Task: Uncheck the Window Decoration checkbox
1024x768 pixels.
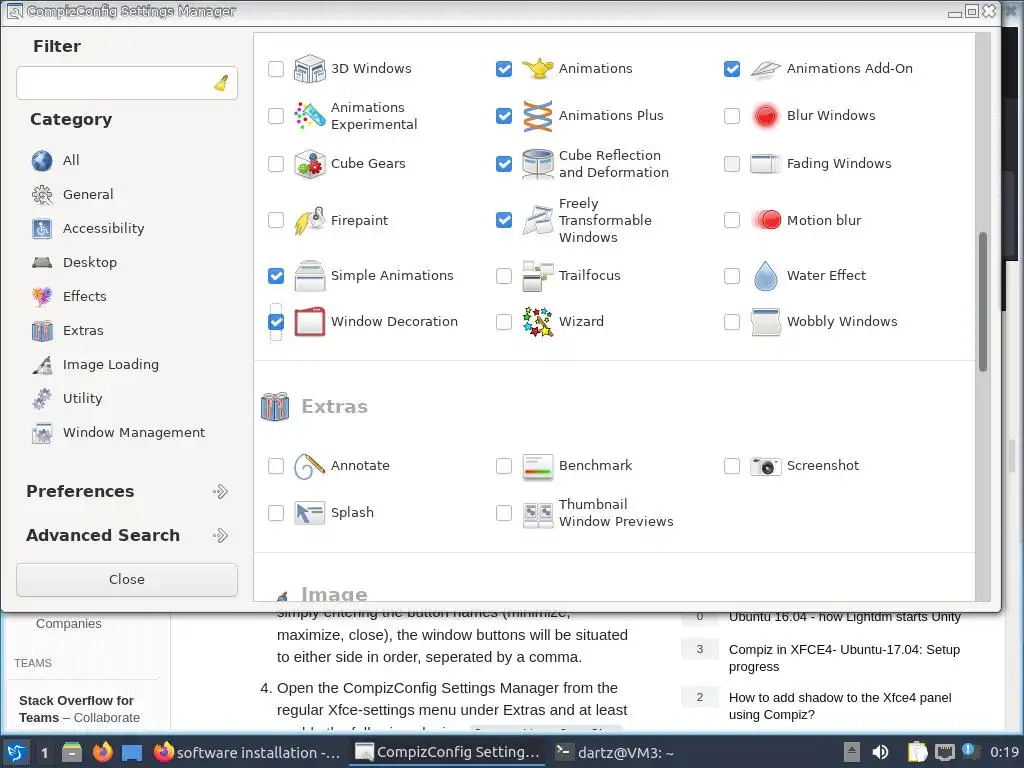Action: point(276,322)
